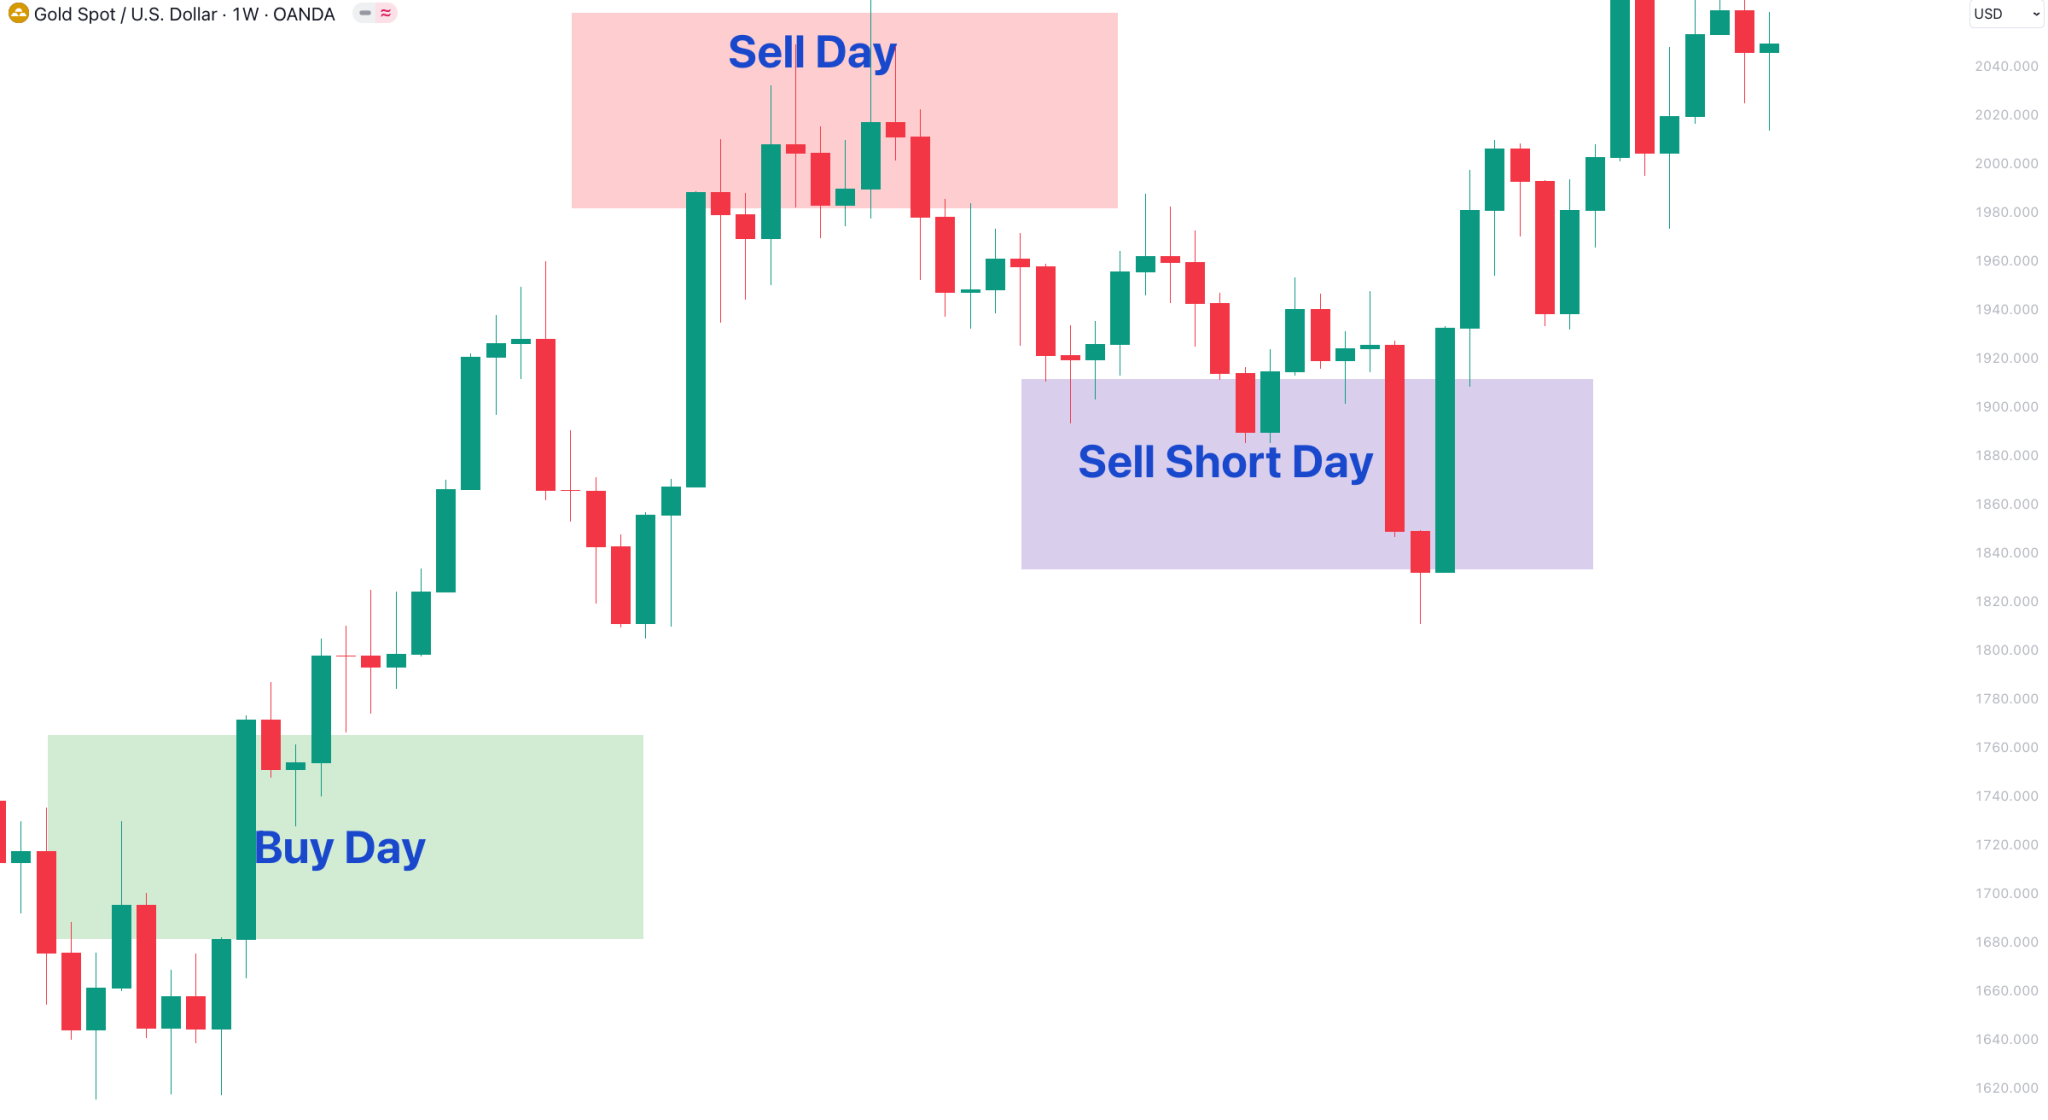
Task: Click the 1W timeframe text to change interval
Action: 245,14
